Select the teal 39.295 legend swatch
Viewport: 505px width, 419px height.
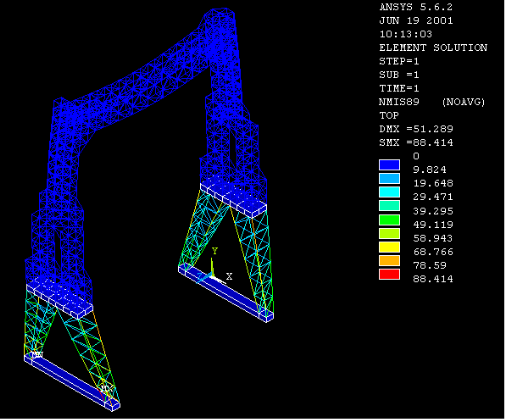(x=389, y=206)
